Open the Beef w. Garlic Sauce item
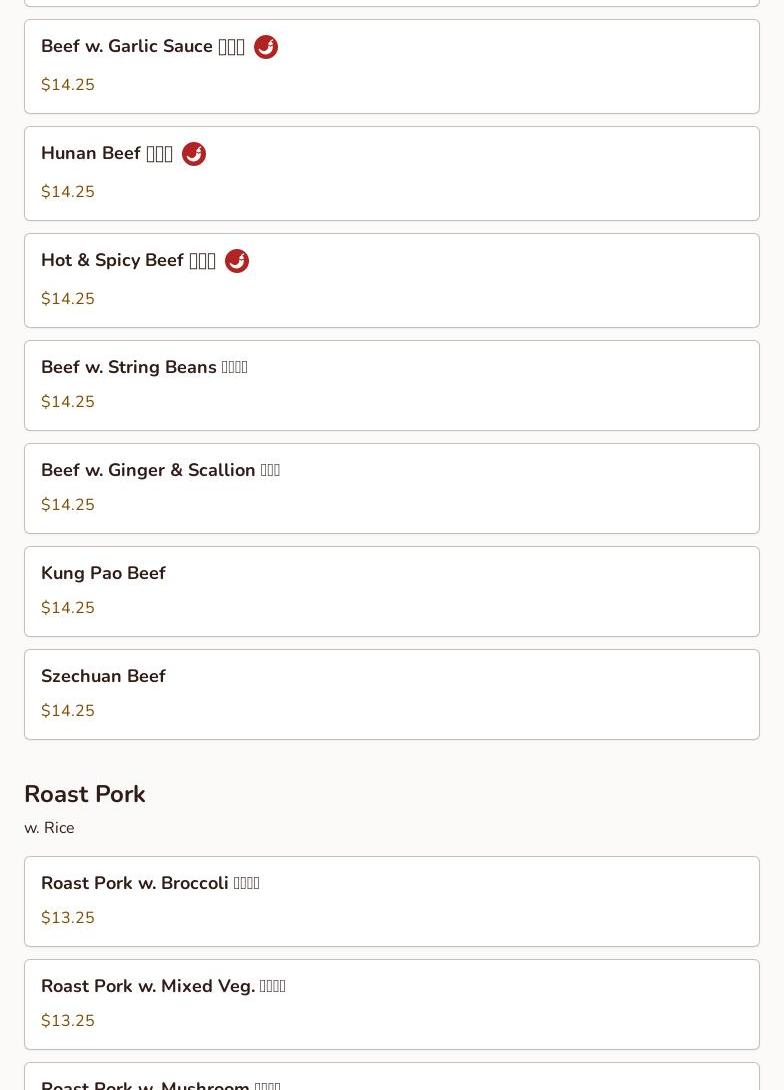784x1090 pixels. (x=392, y=67)
